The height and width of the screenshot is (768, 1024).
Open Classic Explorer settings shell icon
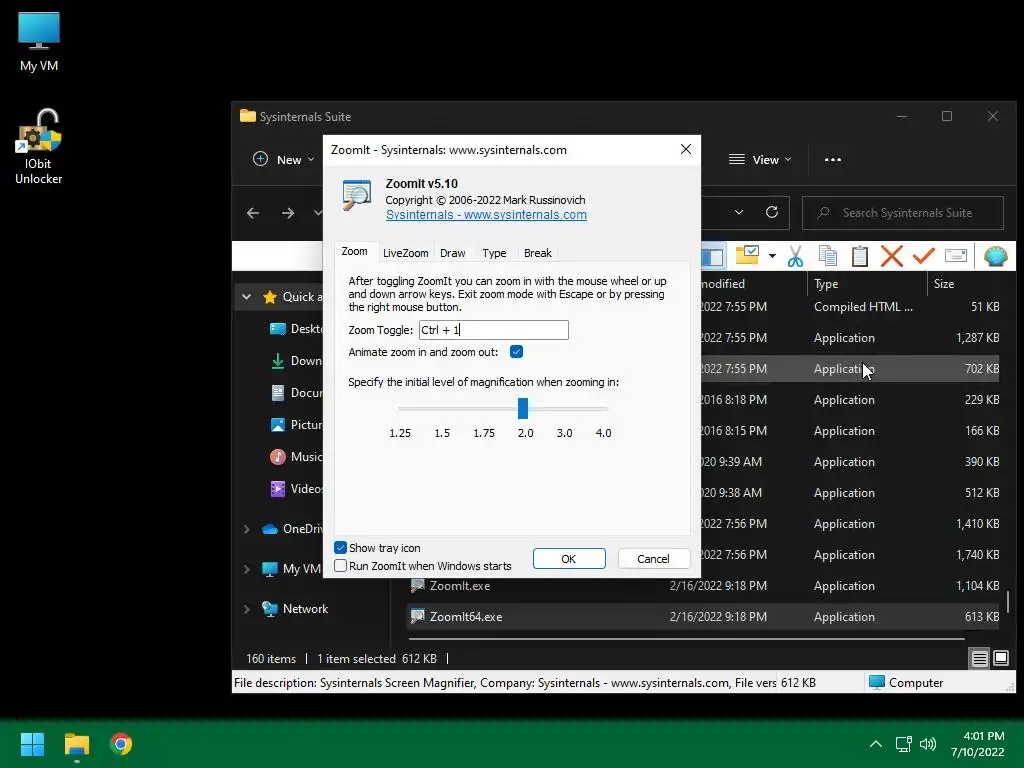995,256
